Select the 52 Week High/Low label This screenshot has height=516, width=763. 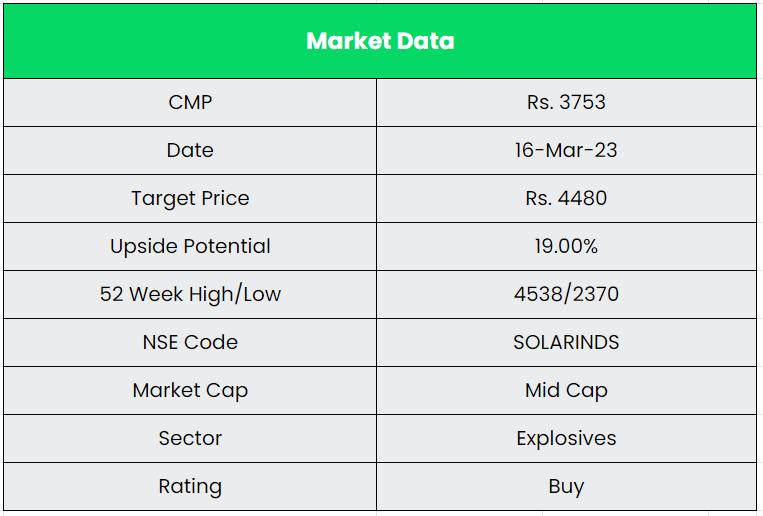[x=190, y=294]
